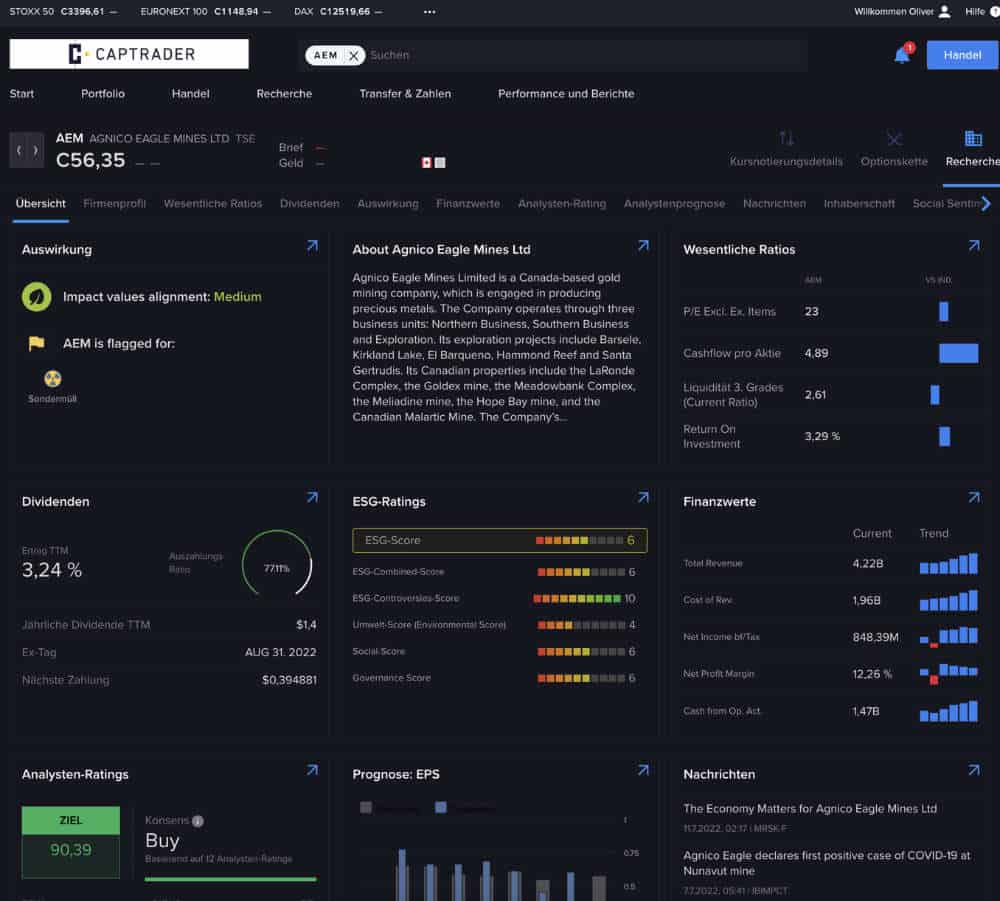
Task: Expand the Finanzwerte card
Action: click(974, 498)
